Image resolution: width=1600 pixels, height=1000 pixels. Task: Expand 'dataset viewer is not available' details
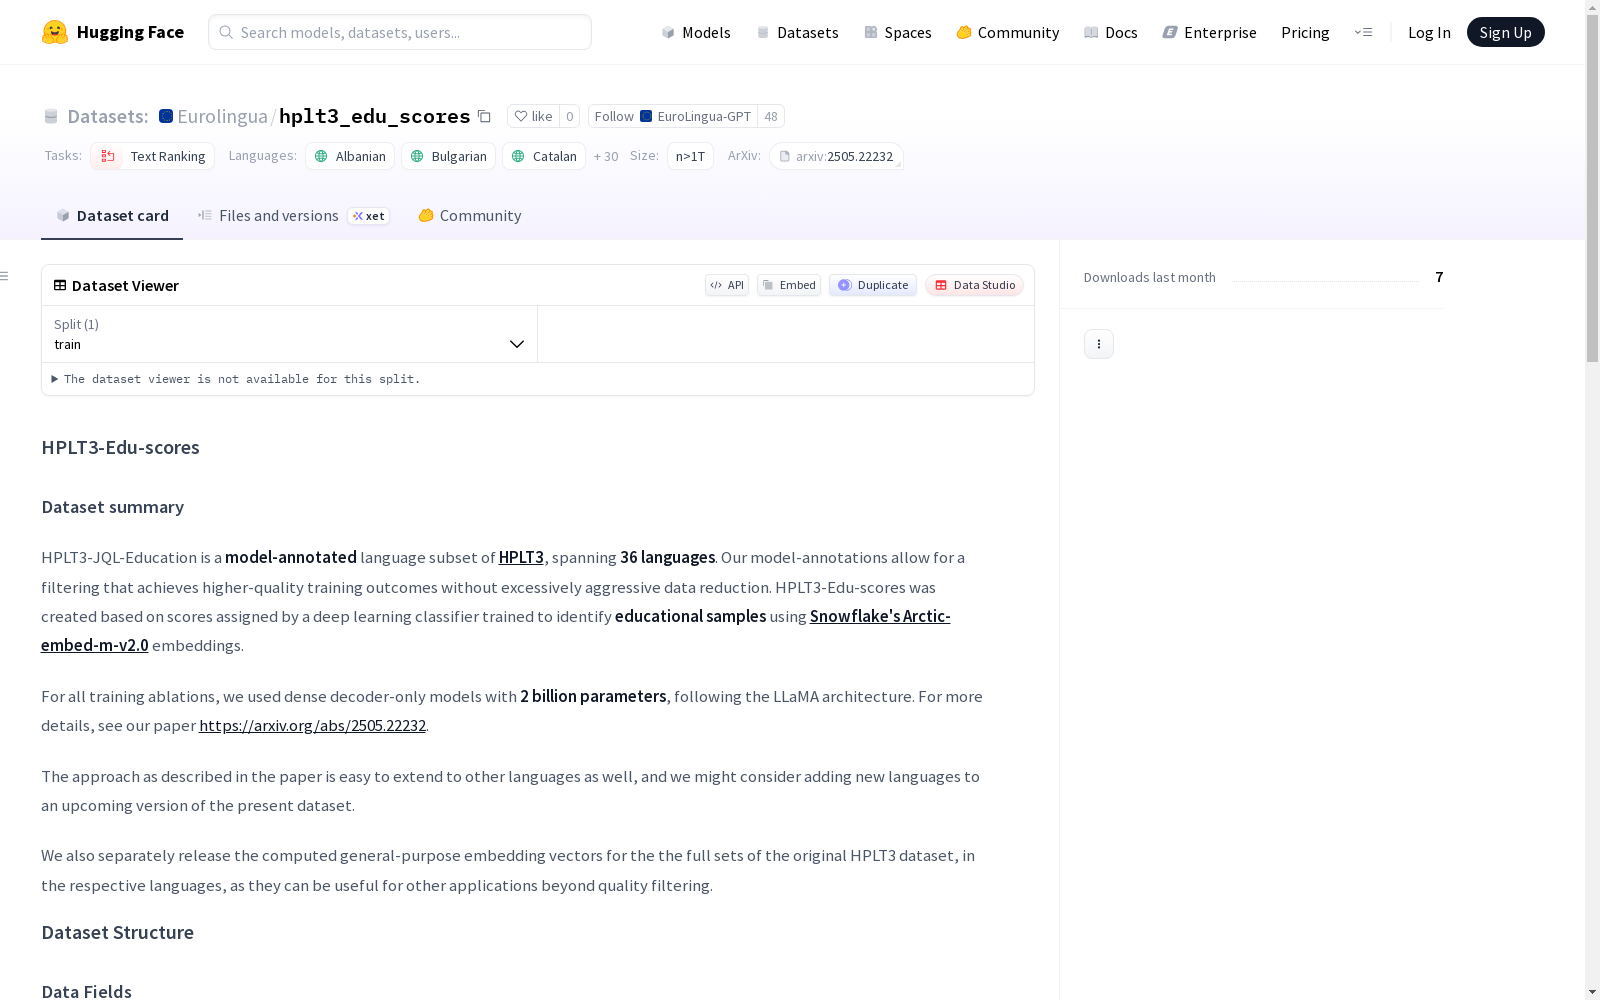pos(236,379)
